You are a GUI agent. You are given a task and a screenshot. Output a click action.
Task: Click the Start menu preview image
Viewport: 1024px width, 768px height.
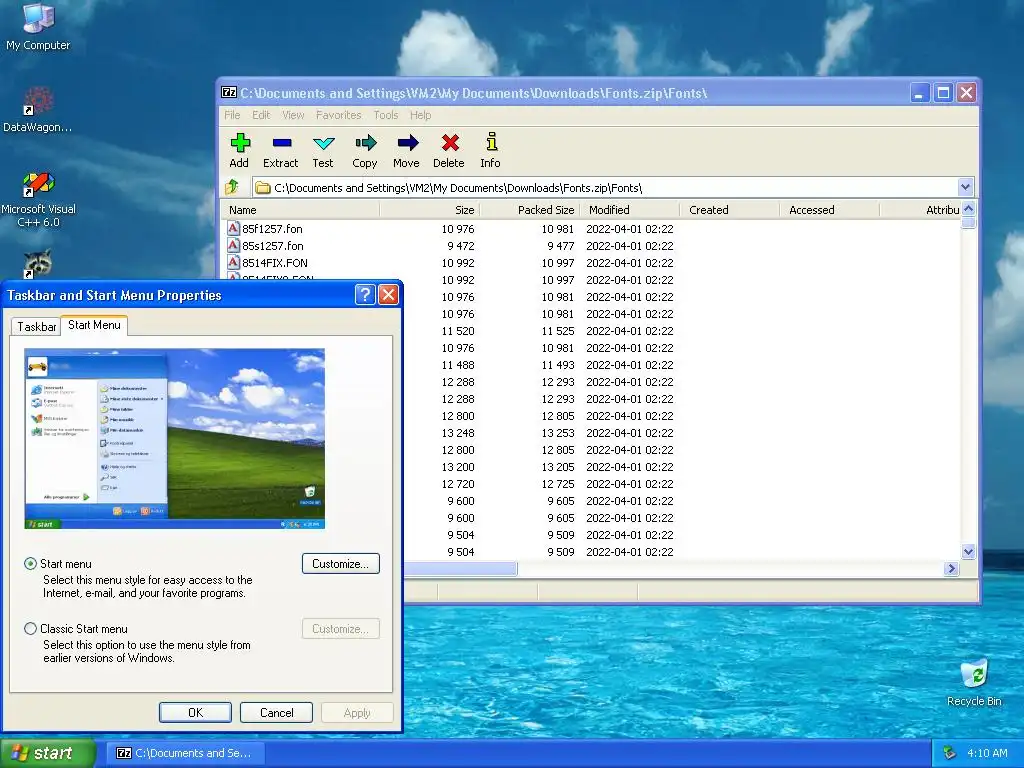click(174, 438)
